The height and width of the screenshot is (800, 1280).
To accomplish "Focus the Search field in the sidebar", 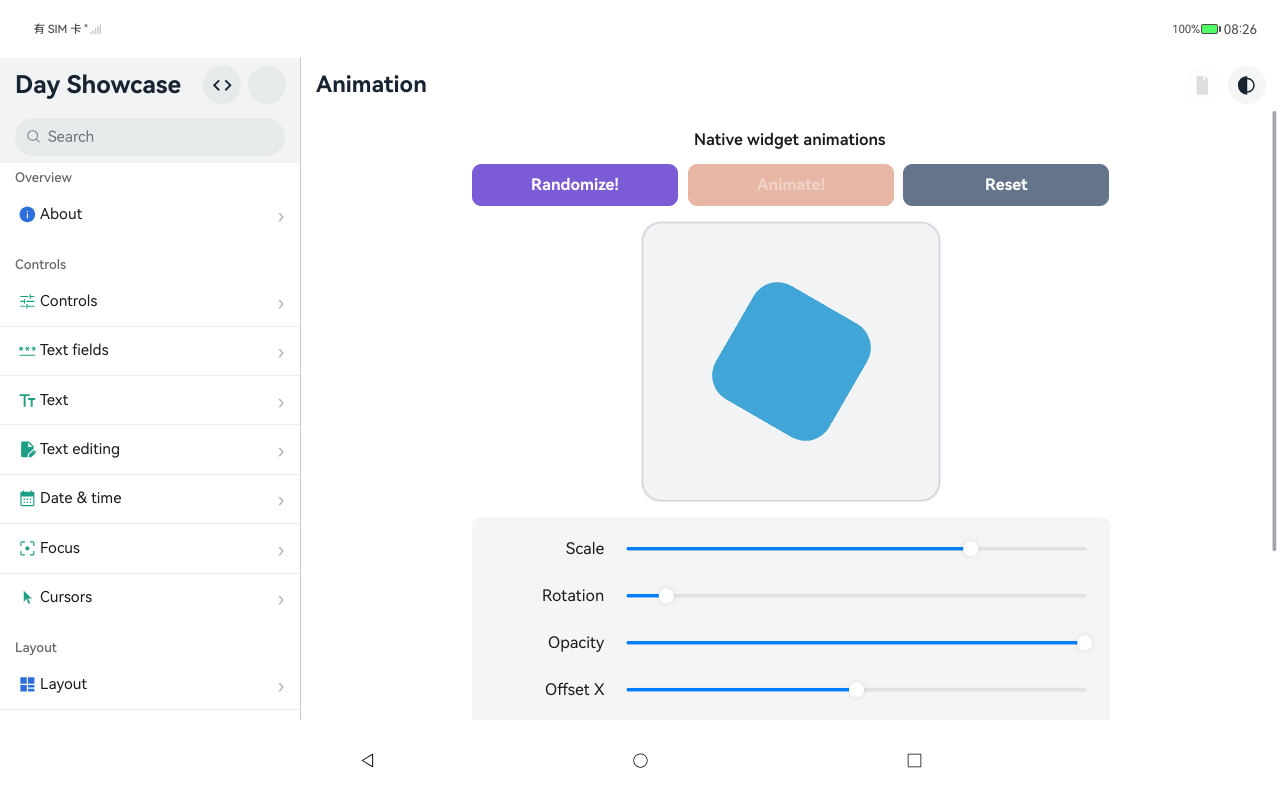I will click(150, 137).
